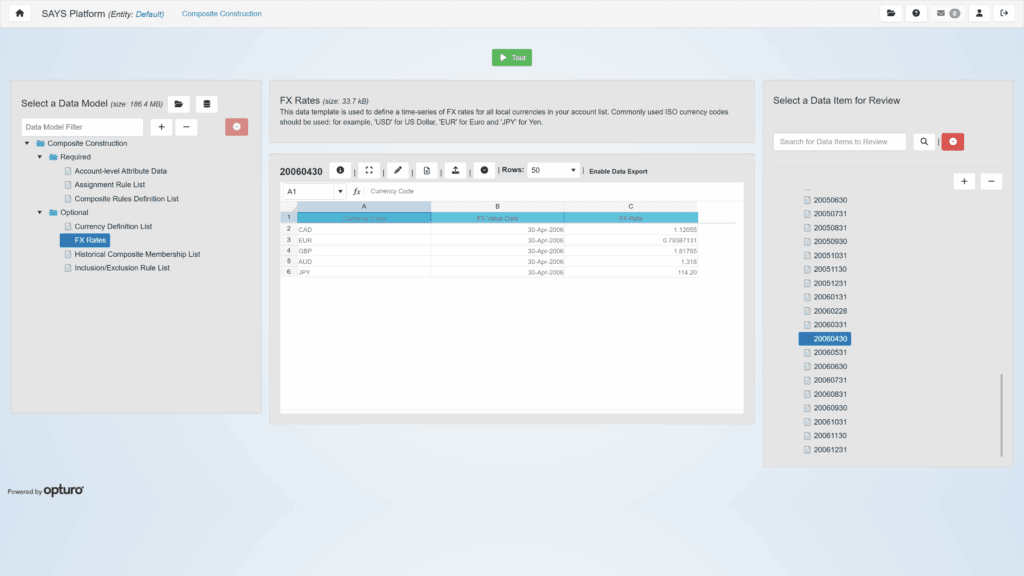This screenshot has width=1024, height=576.
Task: Start the green Tour button
Action: [x=512, y=58]
